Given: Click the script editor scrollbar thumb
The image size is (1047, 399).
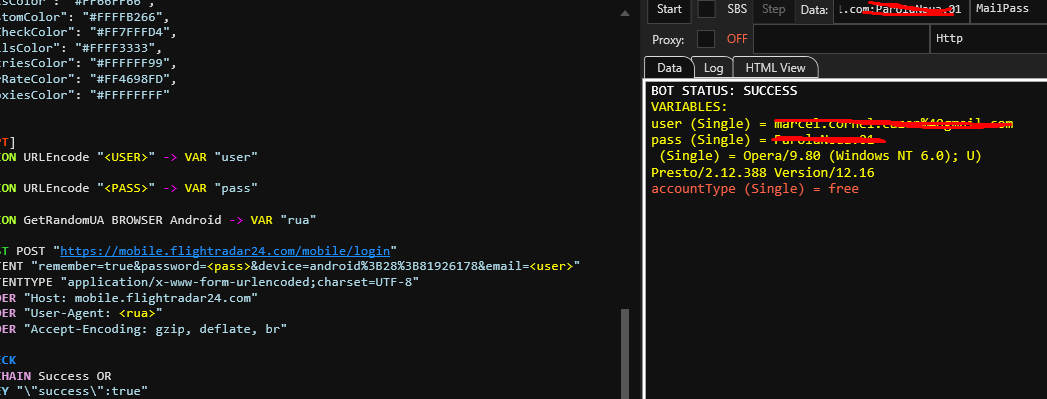Looking at the screenshot, I should click(625, 353).
